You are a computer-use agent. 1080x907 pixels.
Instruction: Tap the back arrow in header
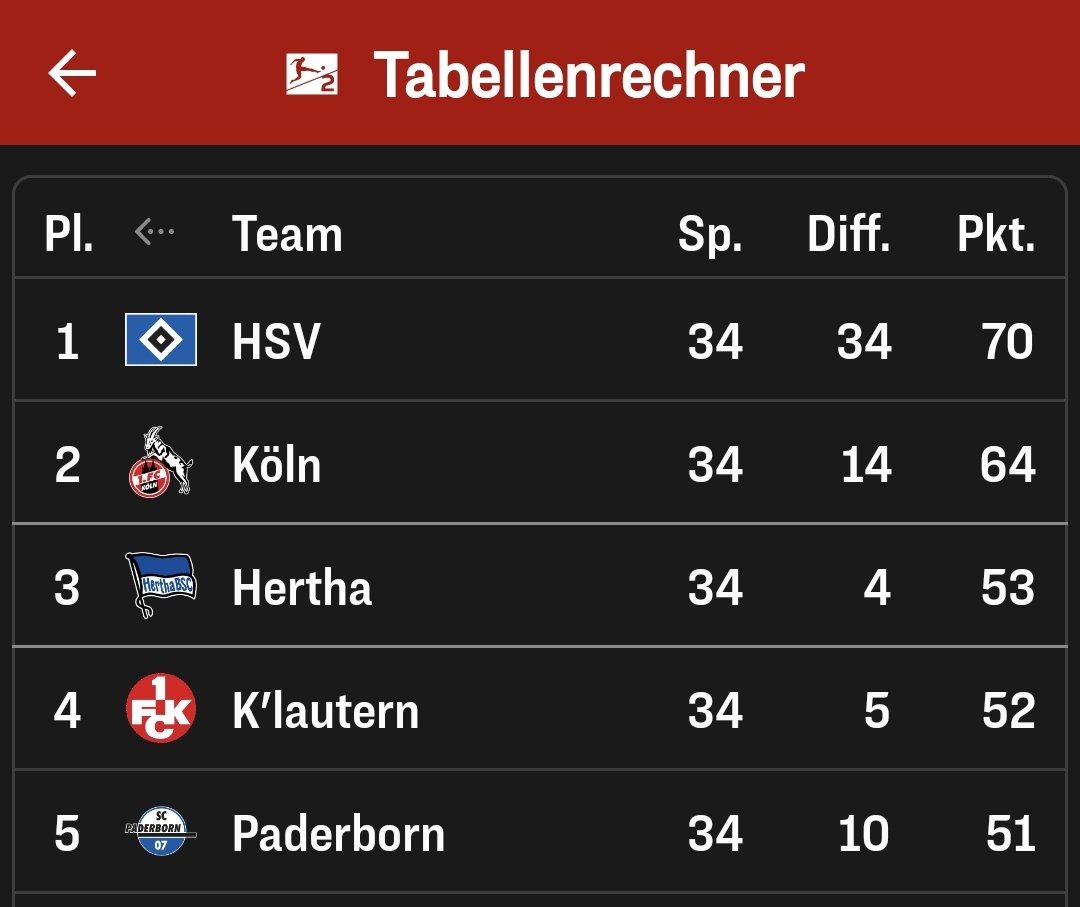click(x=72, y=72)
